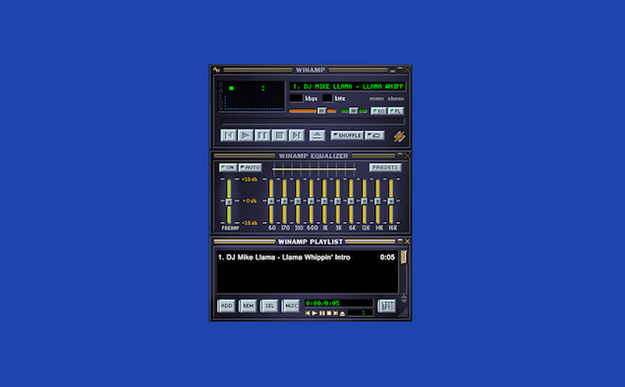This screenshot has width=625, height=387.
Task: Open files with the Eject button
Action: click(317, 136)
